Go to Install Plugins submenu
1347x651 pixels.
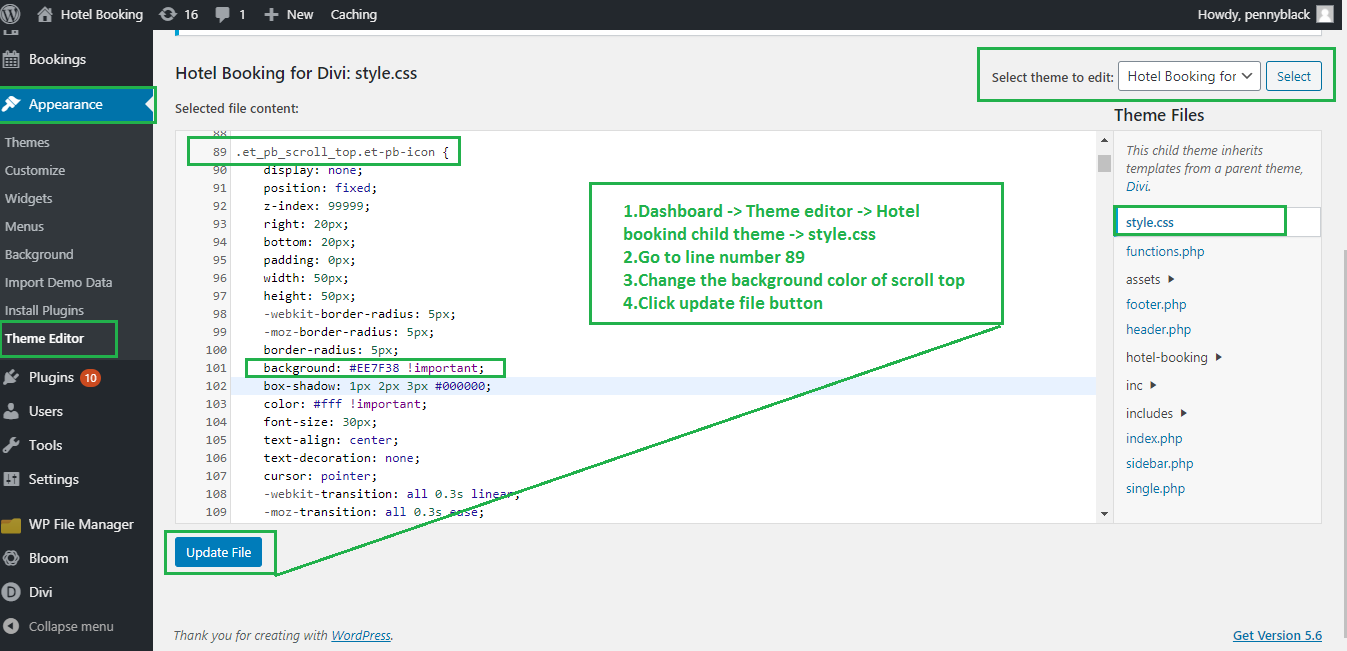pos(44,310)
